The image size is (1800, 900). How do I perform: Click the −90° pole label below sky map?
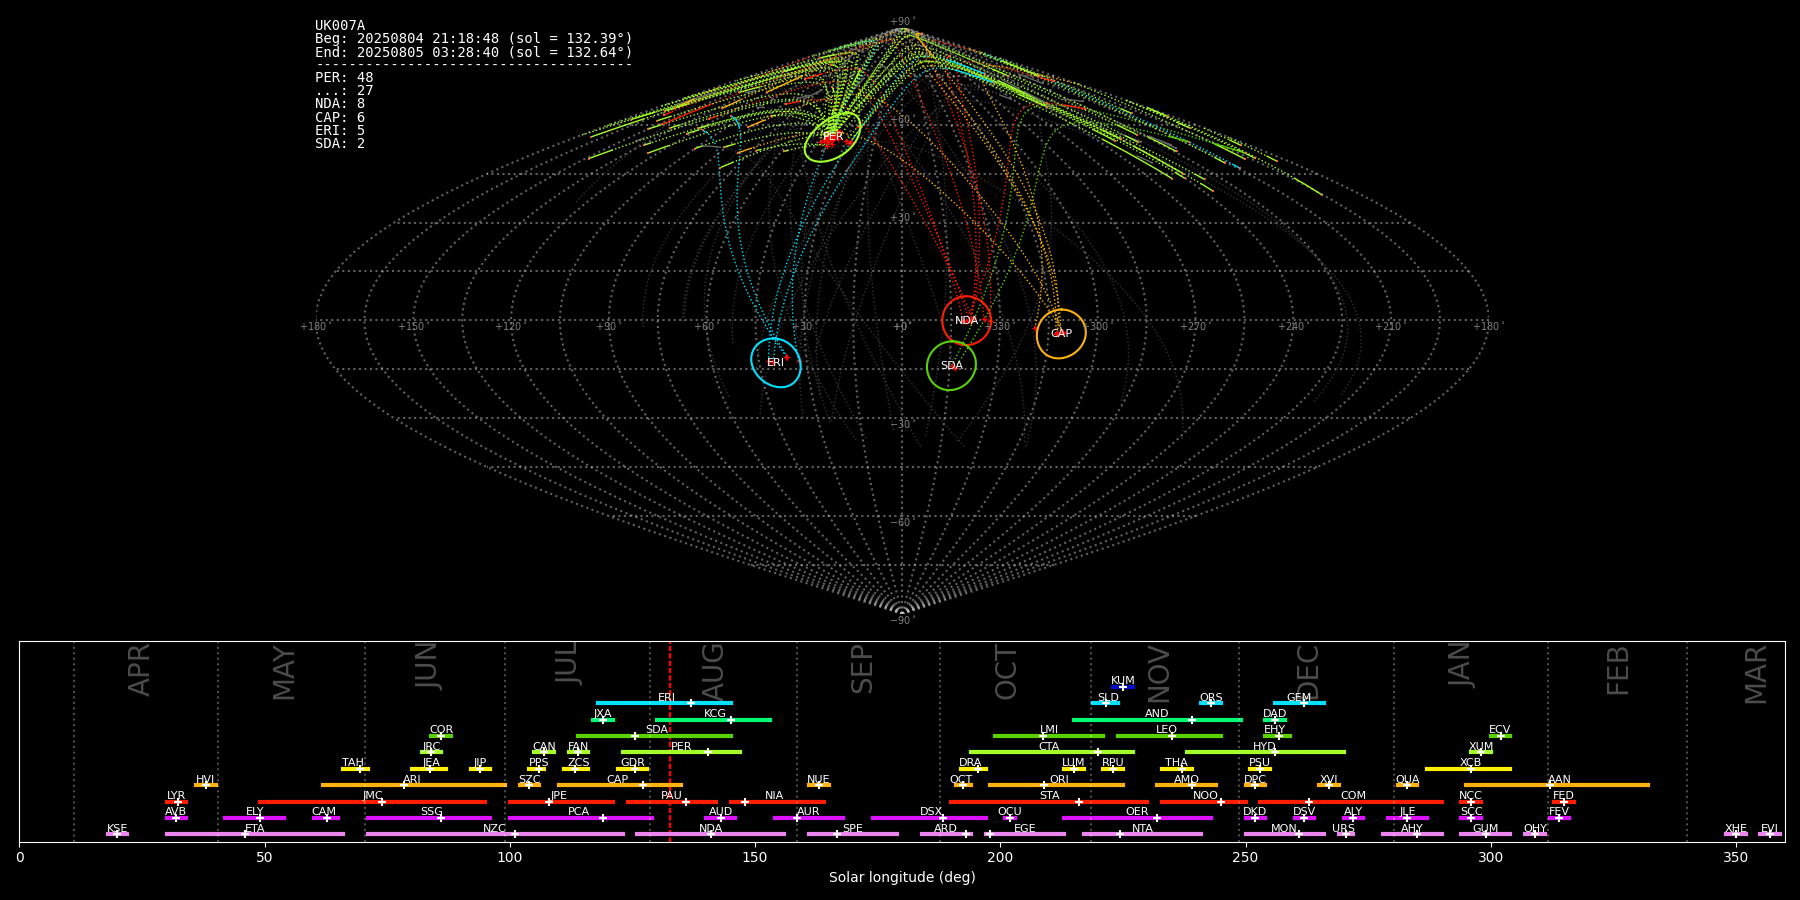902,620
